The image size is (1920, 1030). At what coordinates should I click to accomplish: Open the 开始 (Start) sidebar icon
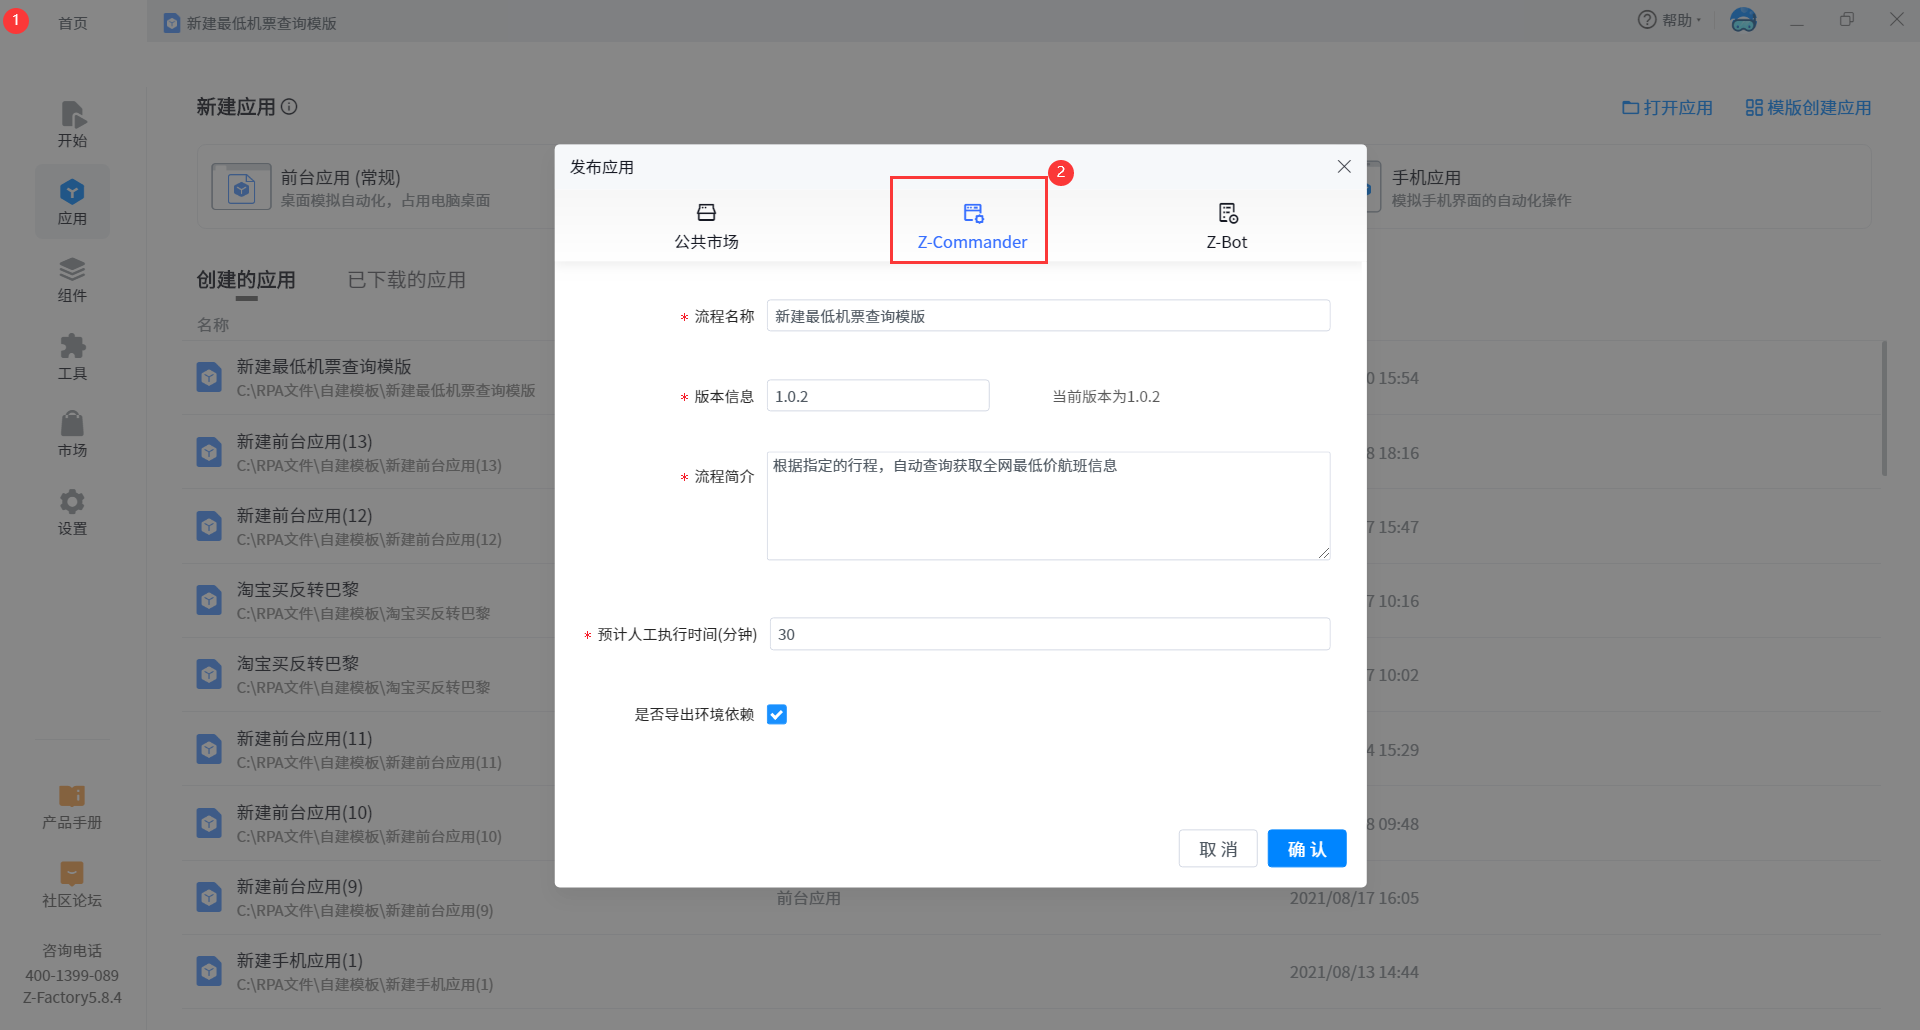72,124
